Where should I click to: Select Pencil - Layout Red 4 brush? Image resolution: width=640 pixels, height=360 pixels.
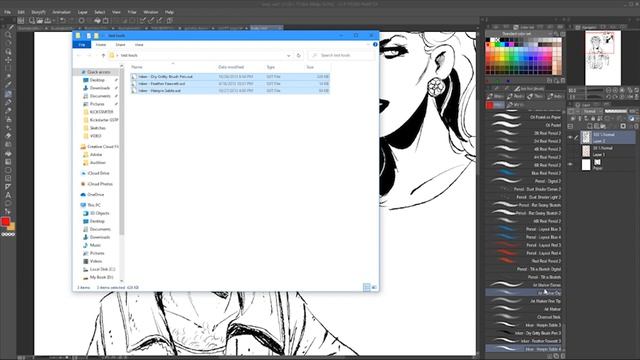tap(523, 253)
